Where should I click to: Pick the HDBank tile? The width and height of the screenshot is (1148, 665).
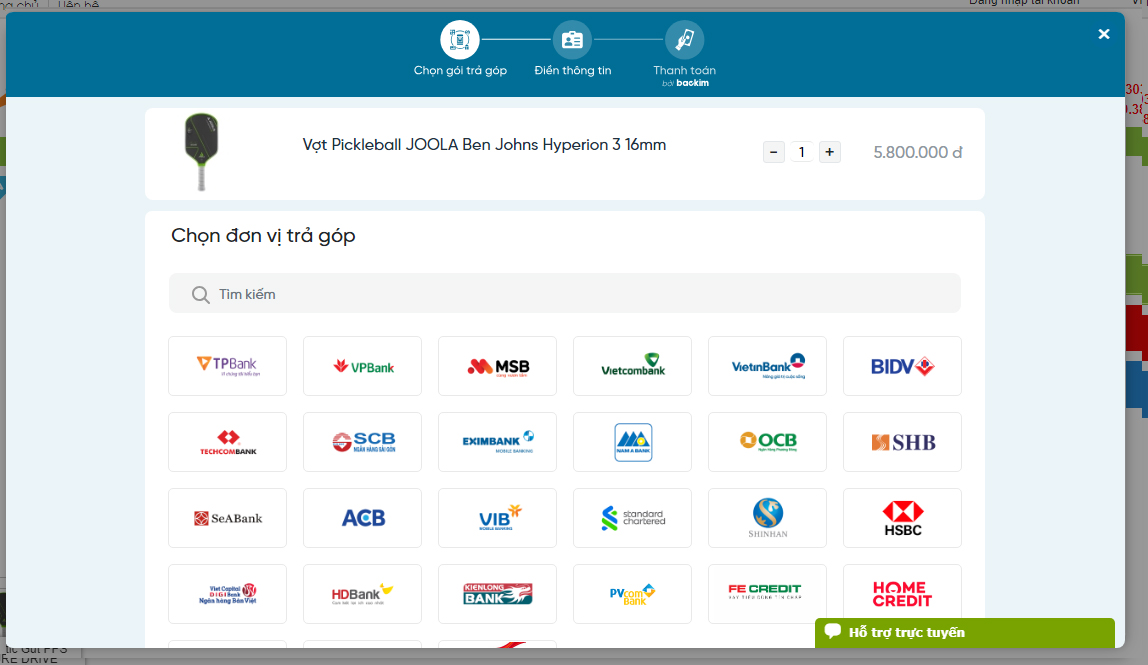click(x=362, y=594)
